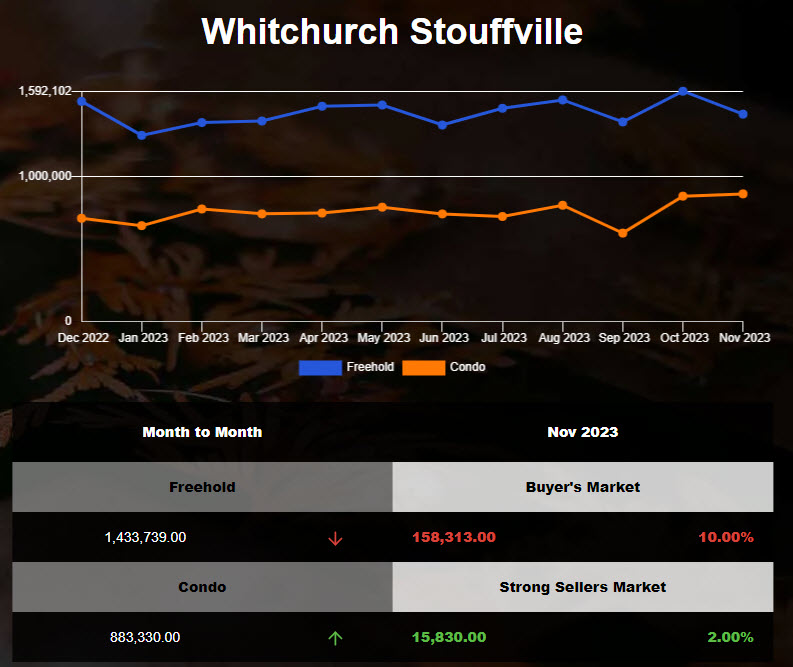The image size is (793, 667).
Task: Click the green up arrow in Condo row
Action: tap(335, 637)
